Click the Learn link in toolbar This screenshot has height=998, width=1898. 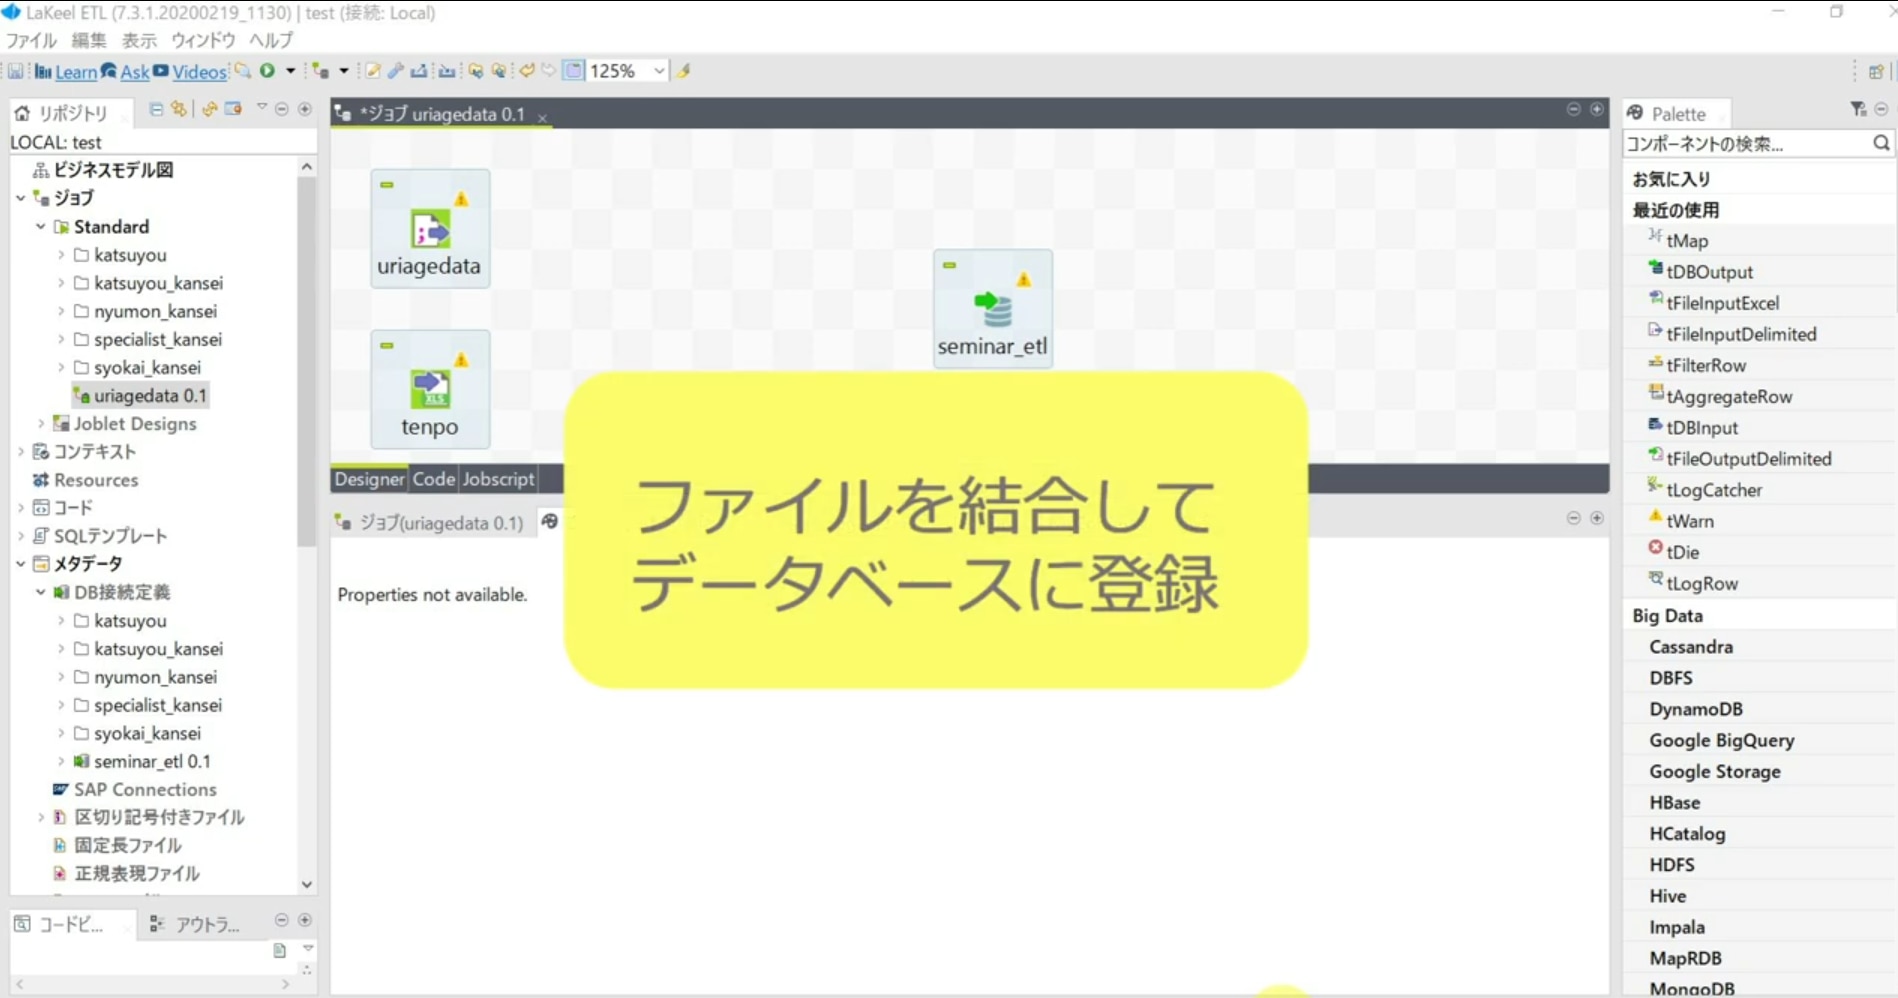pos(76,72)
